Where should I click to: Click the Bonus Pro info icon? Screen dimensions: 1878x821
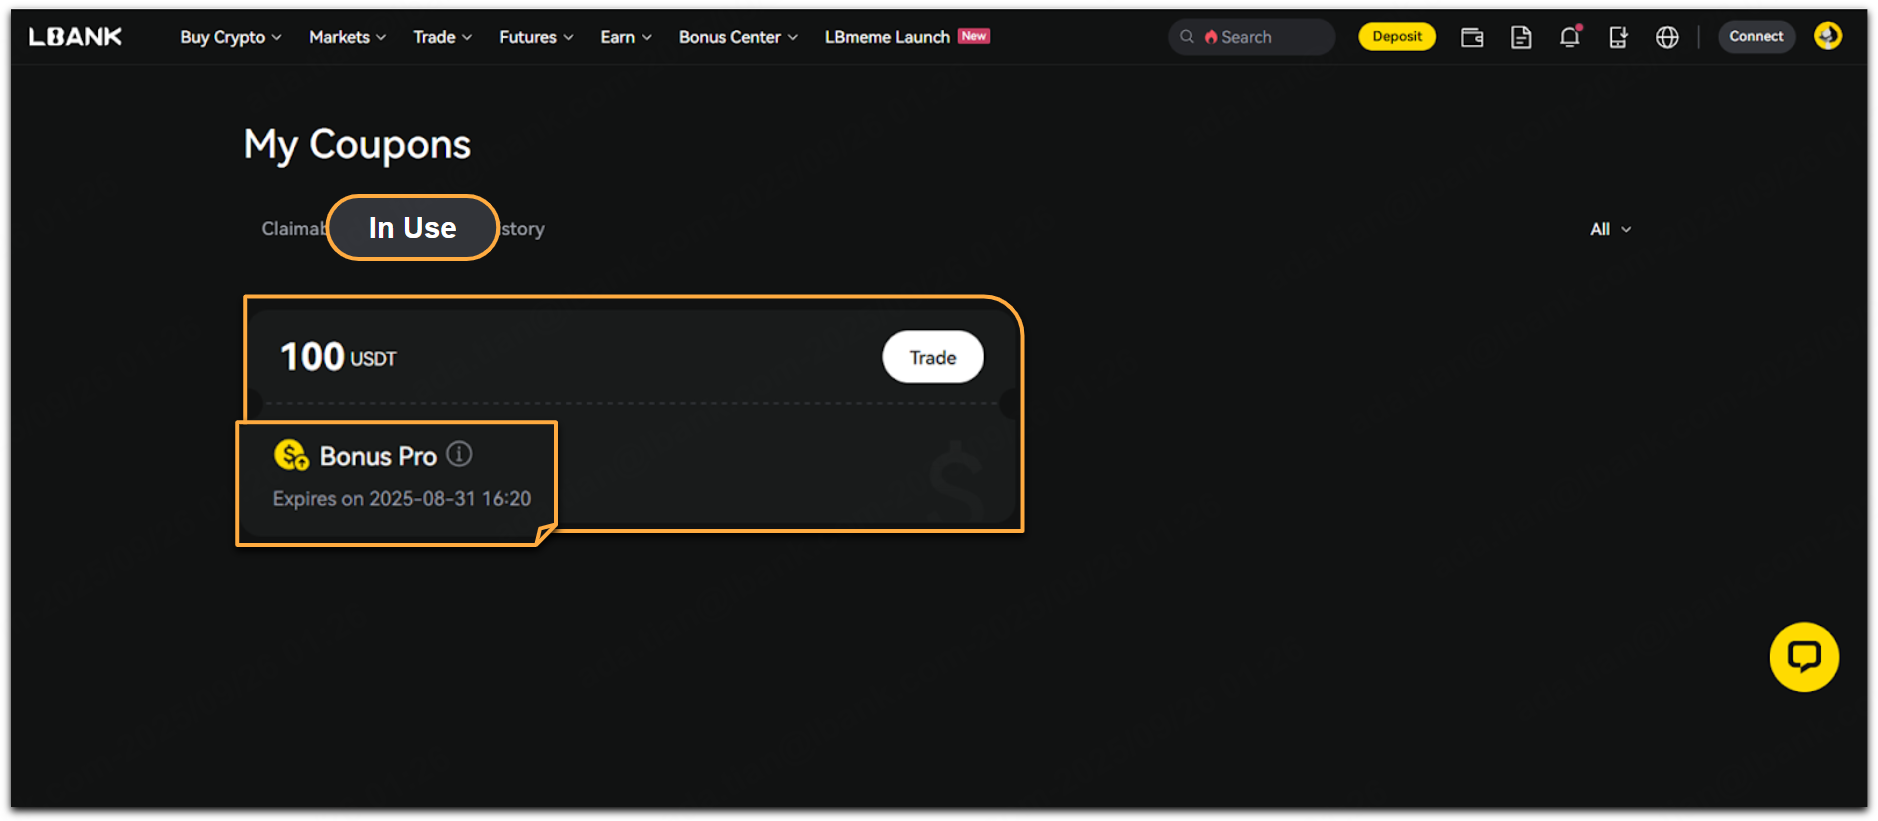tap(459, 454)
